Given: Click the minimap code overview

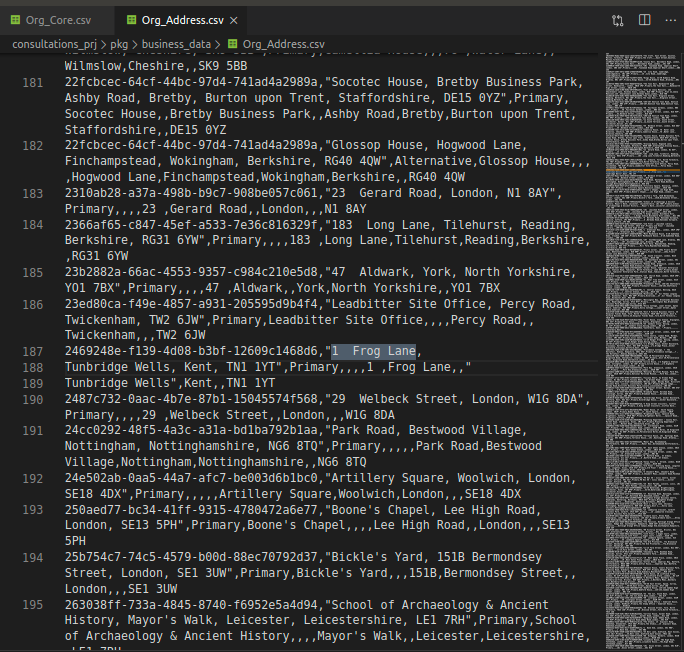Looking at the screenshot, I should coord(643,351).
